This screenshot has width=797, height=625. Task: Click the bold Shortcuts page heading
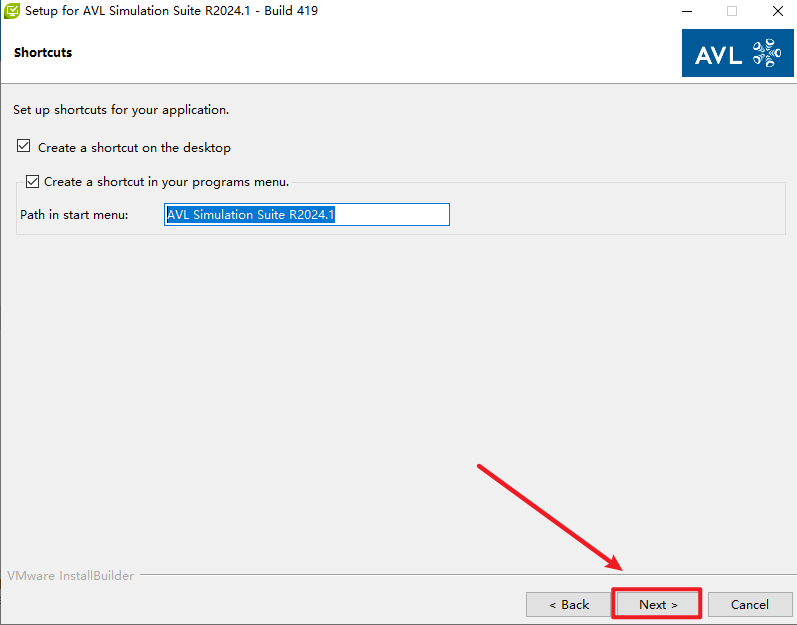click(43, 52)
